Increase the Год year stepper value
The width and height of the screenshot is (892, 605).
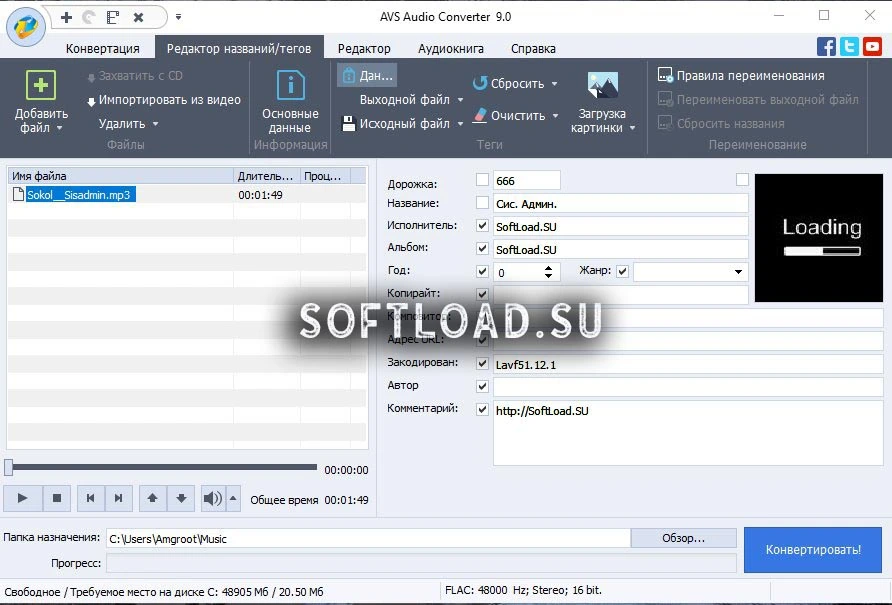(548, 267)
